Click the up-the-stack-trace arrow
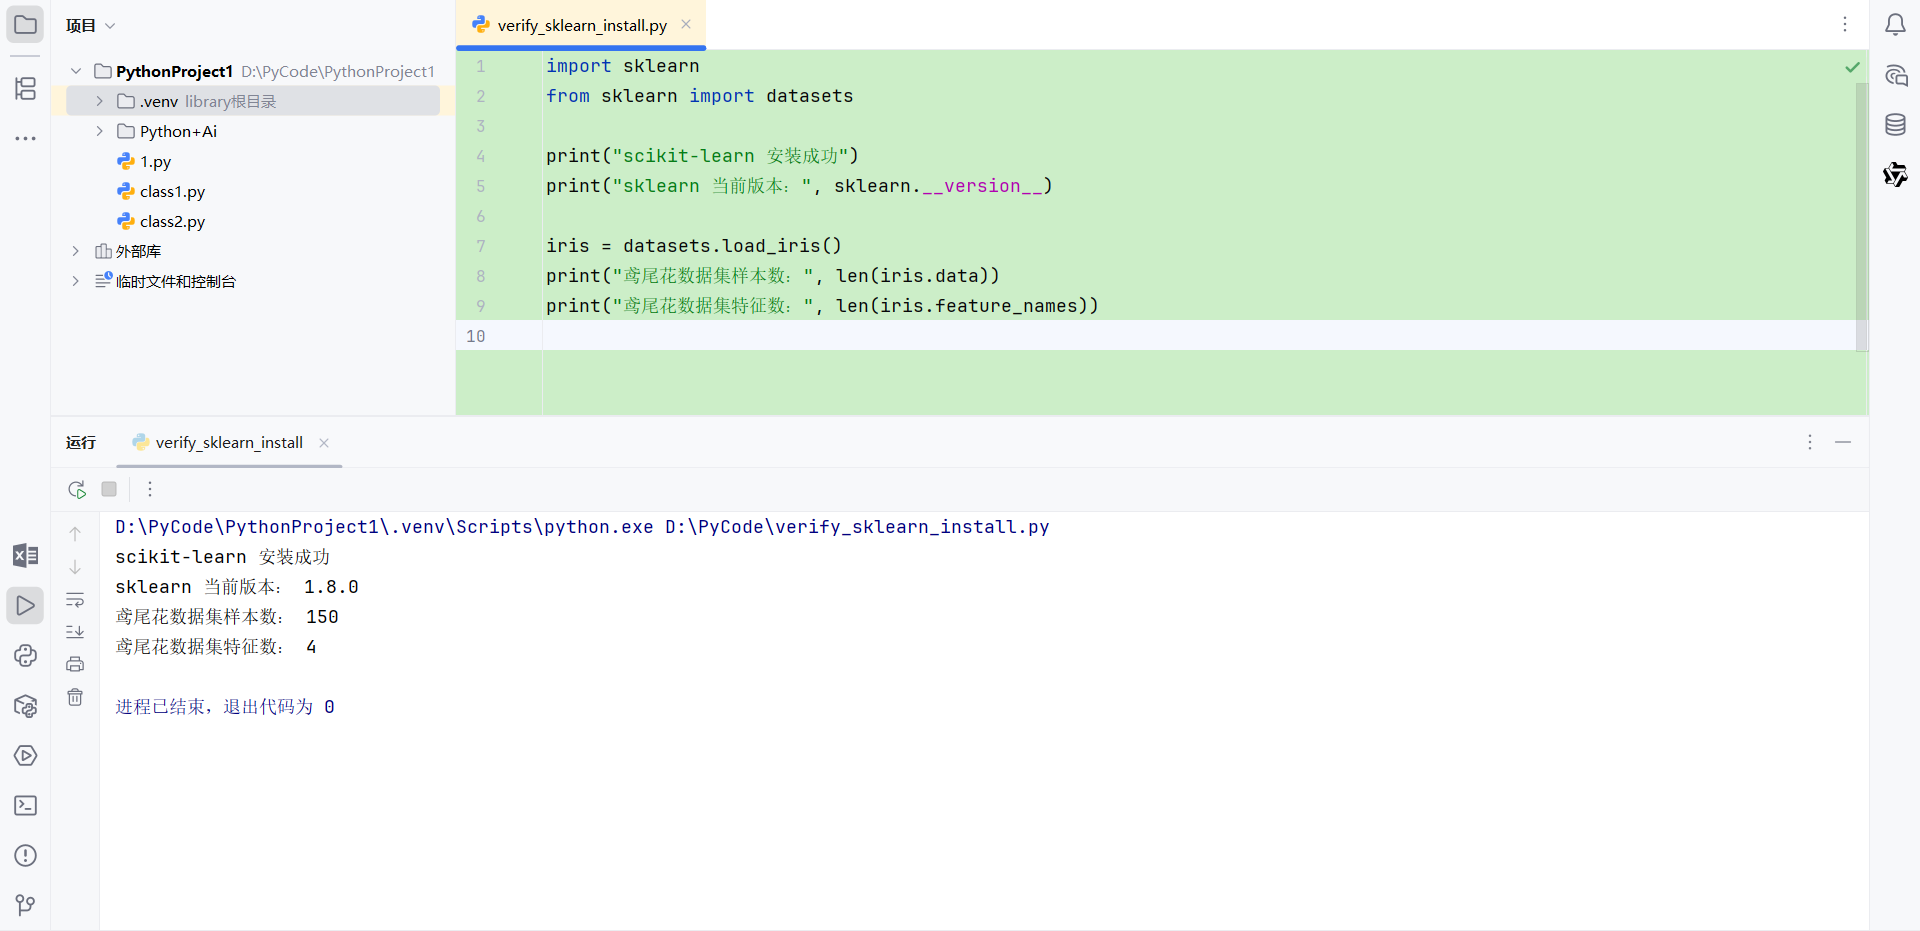 click(x=75, y=534)
